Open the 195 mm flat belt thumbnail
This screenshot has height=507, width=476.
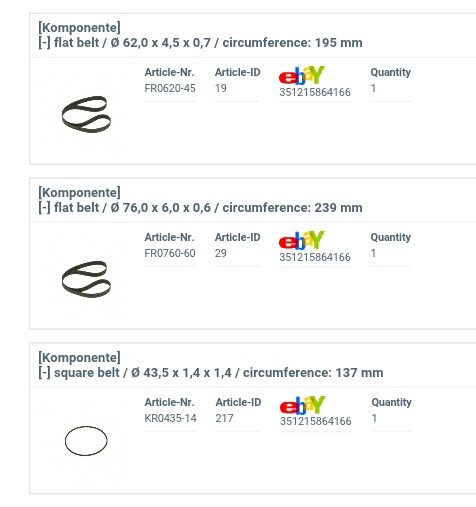86,114
